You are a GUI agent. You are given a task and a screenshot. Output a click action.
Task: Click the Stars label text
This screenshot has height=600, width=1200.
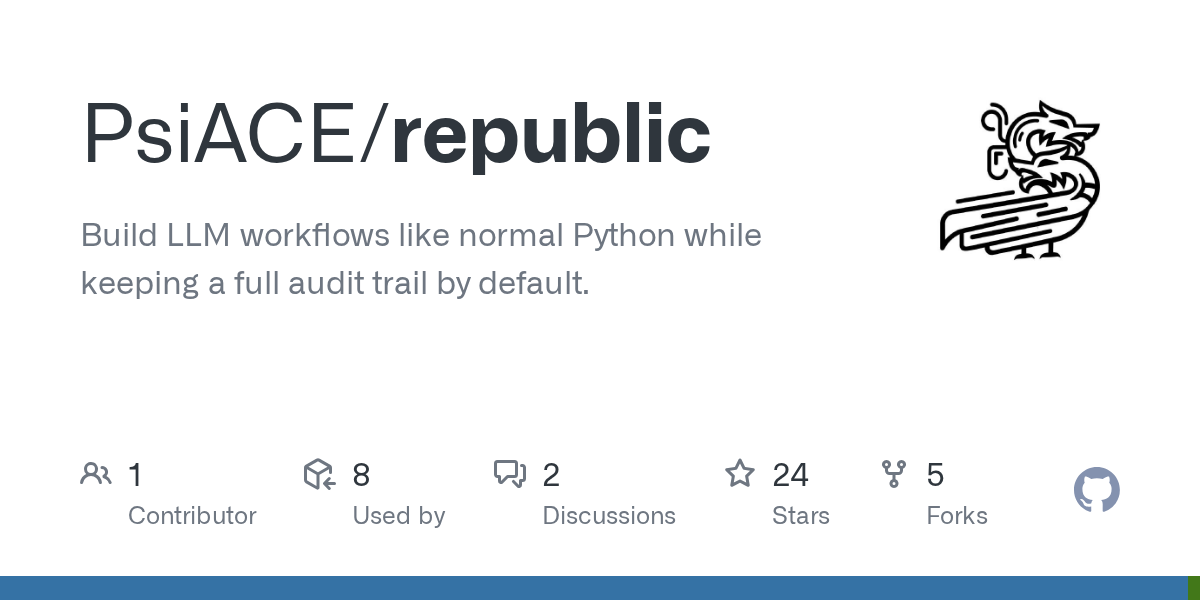[x=800, y=516]
